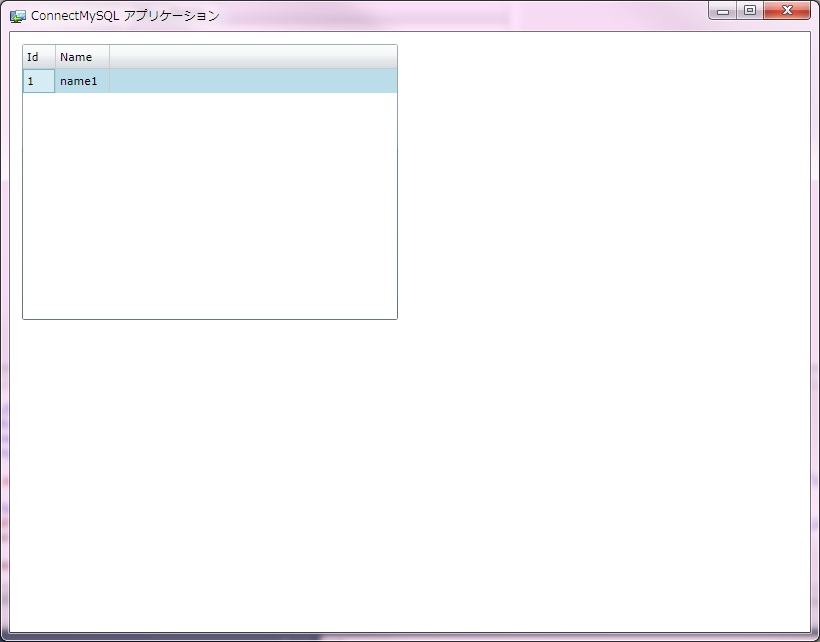The image size is (820, 642).
Task: Close the ConnectMySQL window
Action: click(x=787, y=10)
